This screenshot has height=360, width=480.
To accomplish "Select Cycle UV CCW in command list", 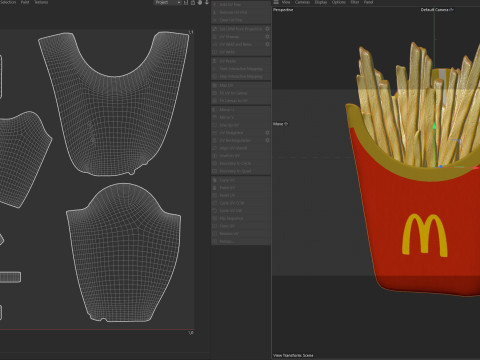I will point(241,203).
